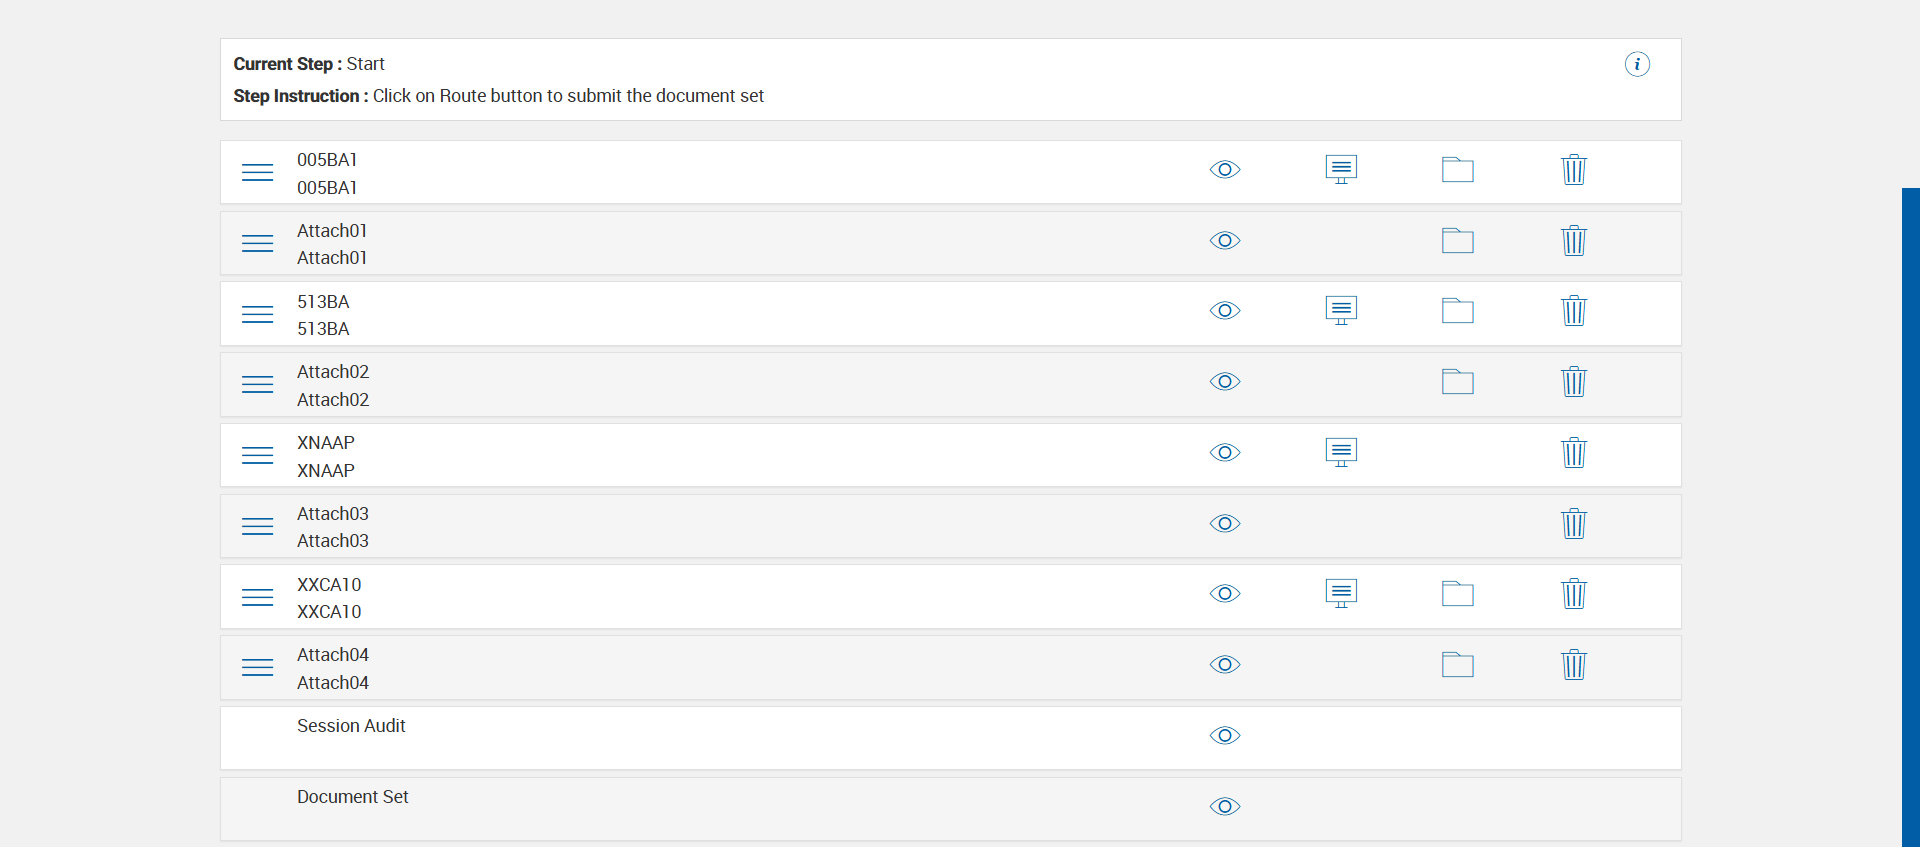Click the info icon in the step panel
Image resolution: width=1920 pixels, height=847 pixels.
pos(1637,64)
